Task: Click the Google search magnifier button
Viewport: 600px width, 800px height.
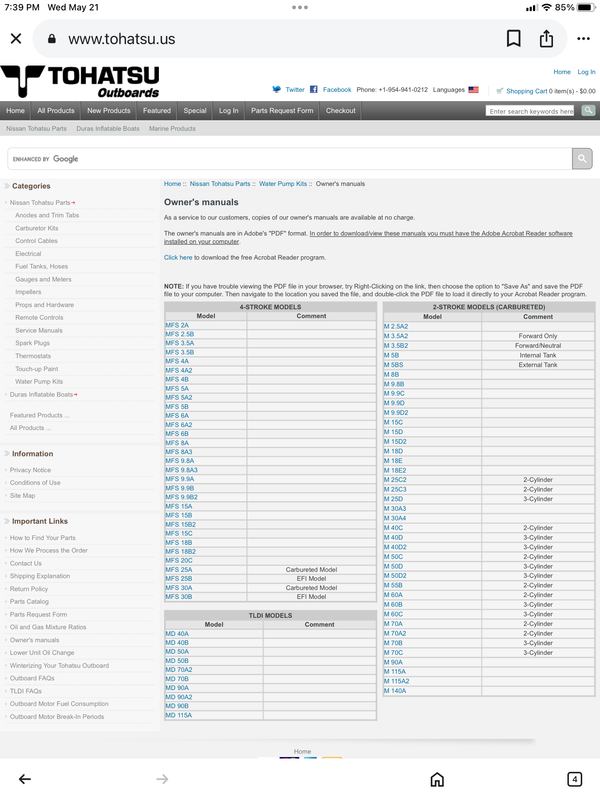Action: [582, 159]
